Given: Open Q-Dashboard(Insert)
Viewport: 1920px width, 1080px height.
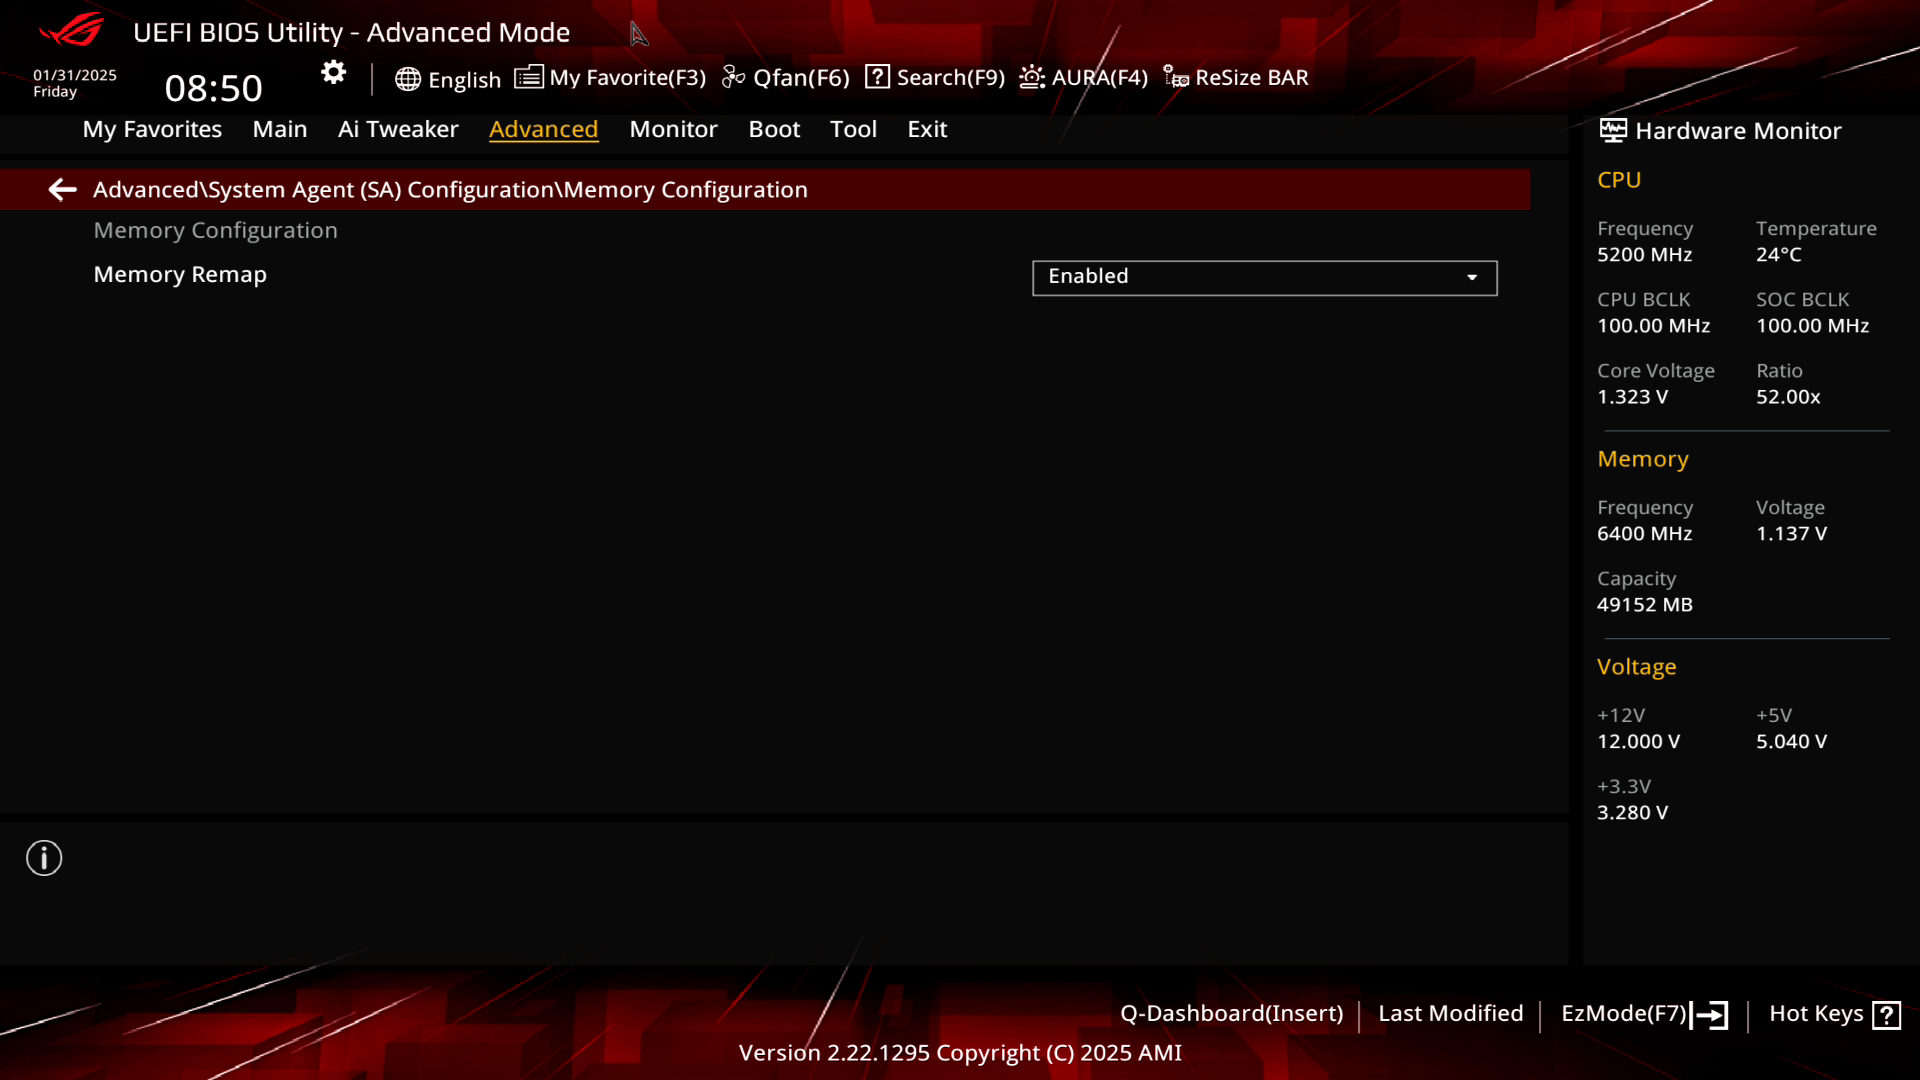Looking at the screenshot, I should (1231, 1013).
